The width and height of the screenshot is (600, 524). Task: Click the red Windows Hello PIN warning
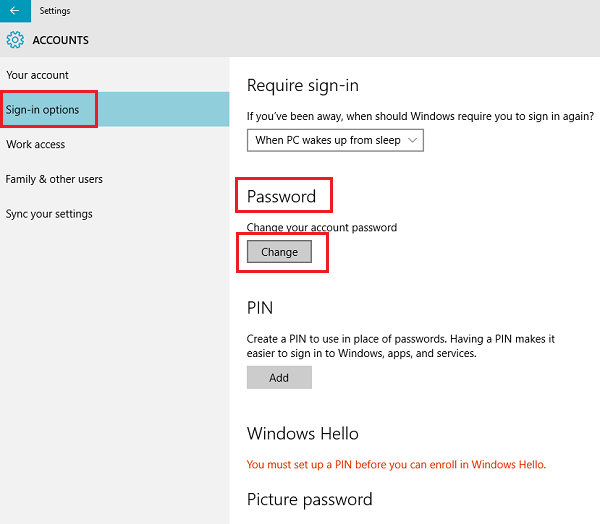(x=396, y=464)
